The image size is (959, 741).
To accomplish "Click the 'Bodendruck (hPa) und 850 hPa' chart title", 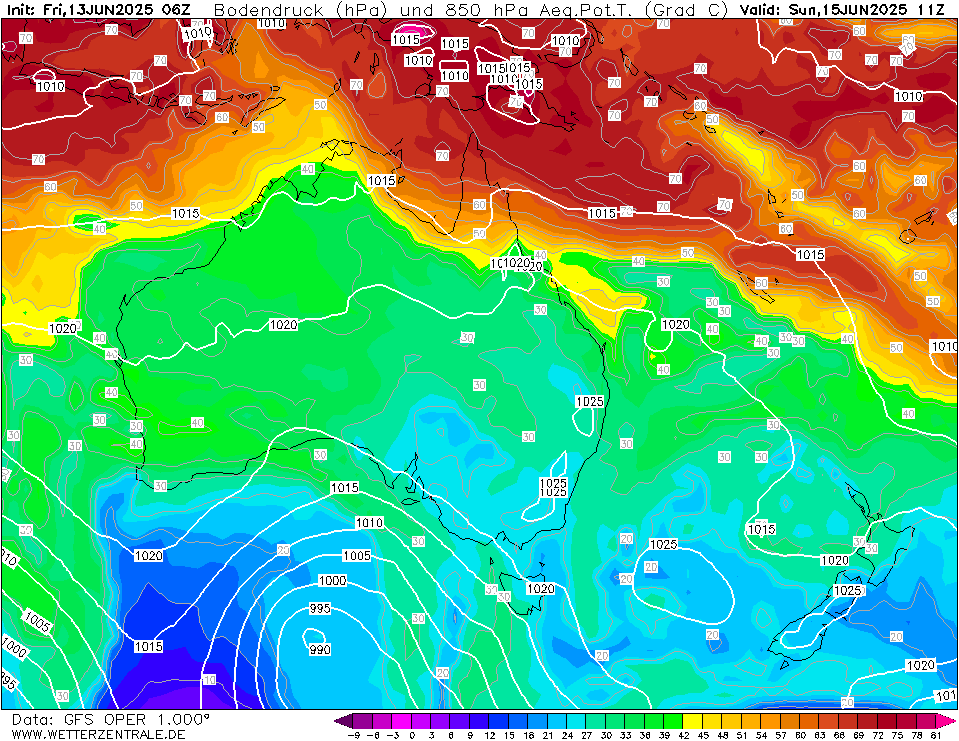I will pos(374,10).
